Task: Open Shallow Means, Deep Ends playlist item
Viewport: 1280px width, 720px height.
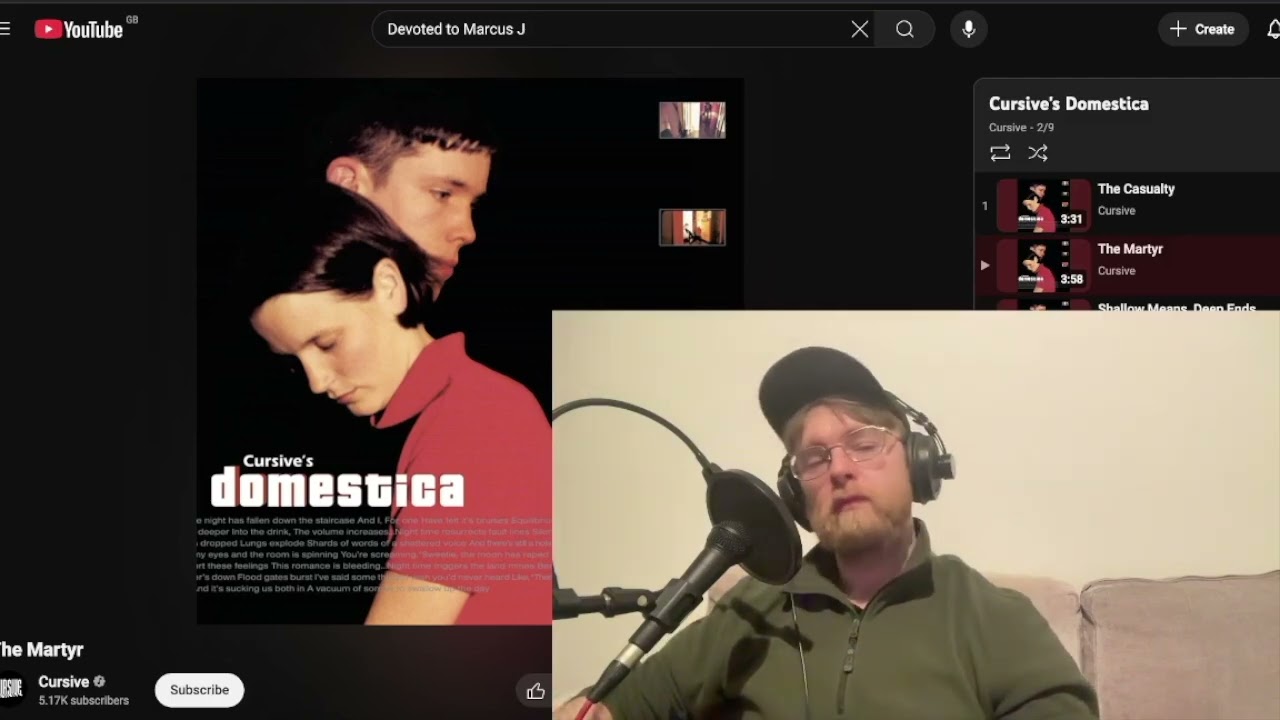Action: pyautogui.click(x=1128, y=305)
